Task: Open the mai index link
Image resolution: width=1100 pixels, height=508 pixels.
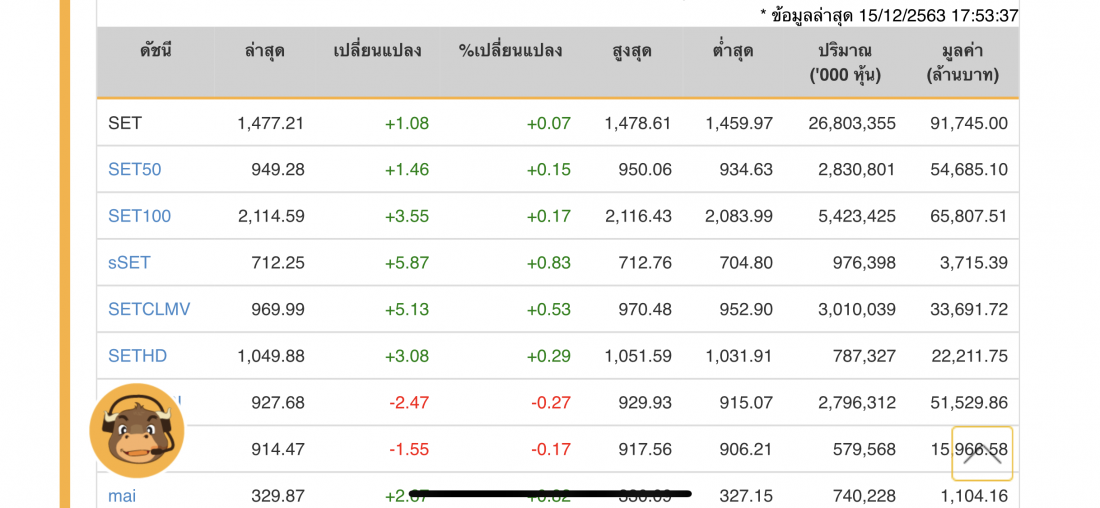Action: click(x=122, y=496)
